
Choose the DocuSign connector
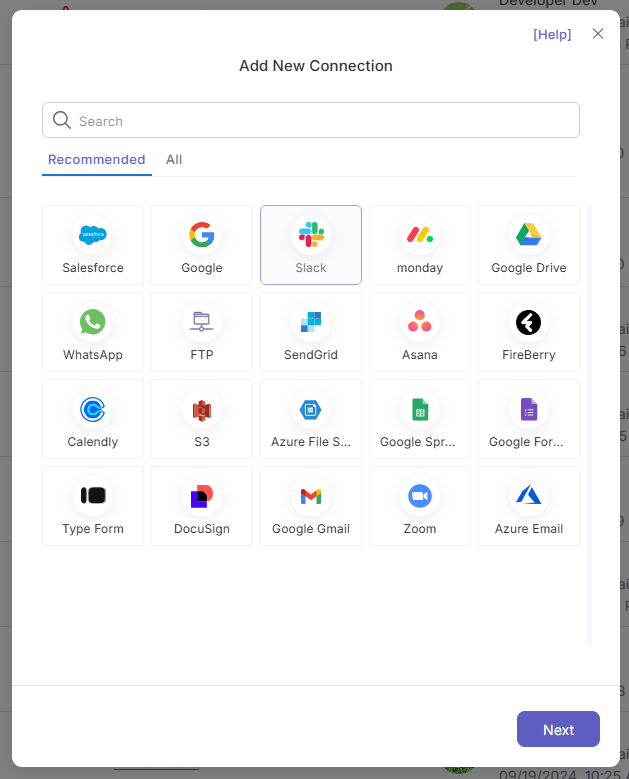202,506
